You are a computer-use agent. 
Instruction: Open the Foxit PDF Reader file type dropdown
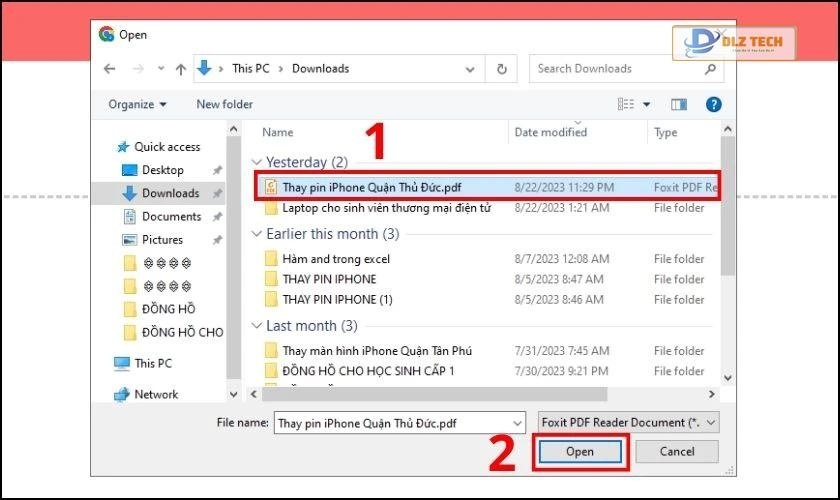point(627,423)
